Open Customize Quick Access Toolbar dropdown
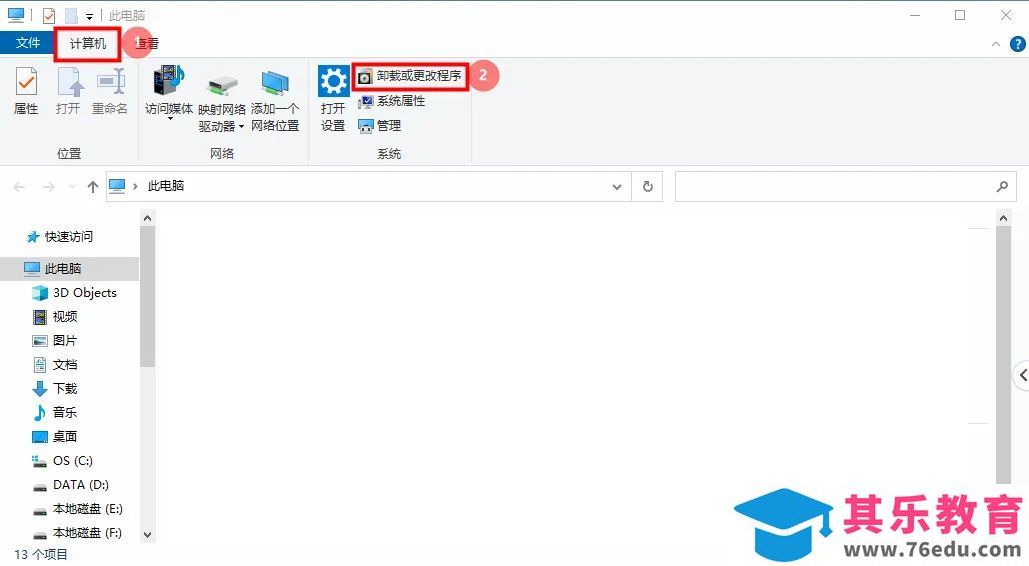The height and width of the screenshot is (566, 1029). point(89,16)
